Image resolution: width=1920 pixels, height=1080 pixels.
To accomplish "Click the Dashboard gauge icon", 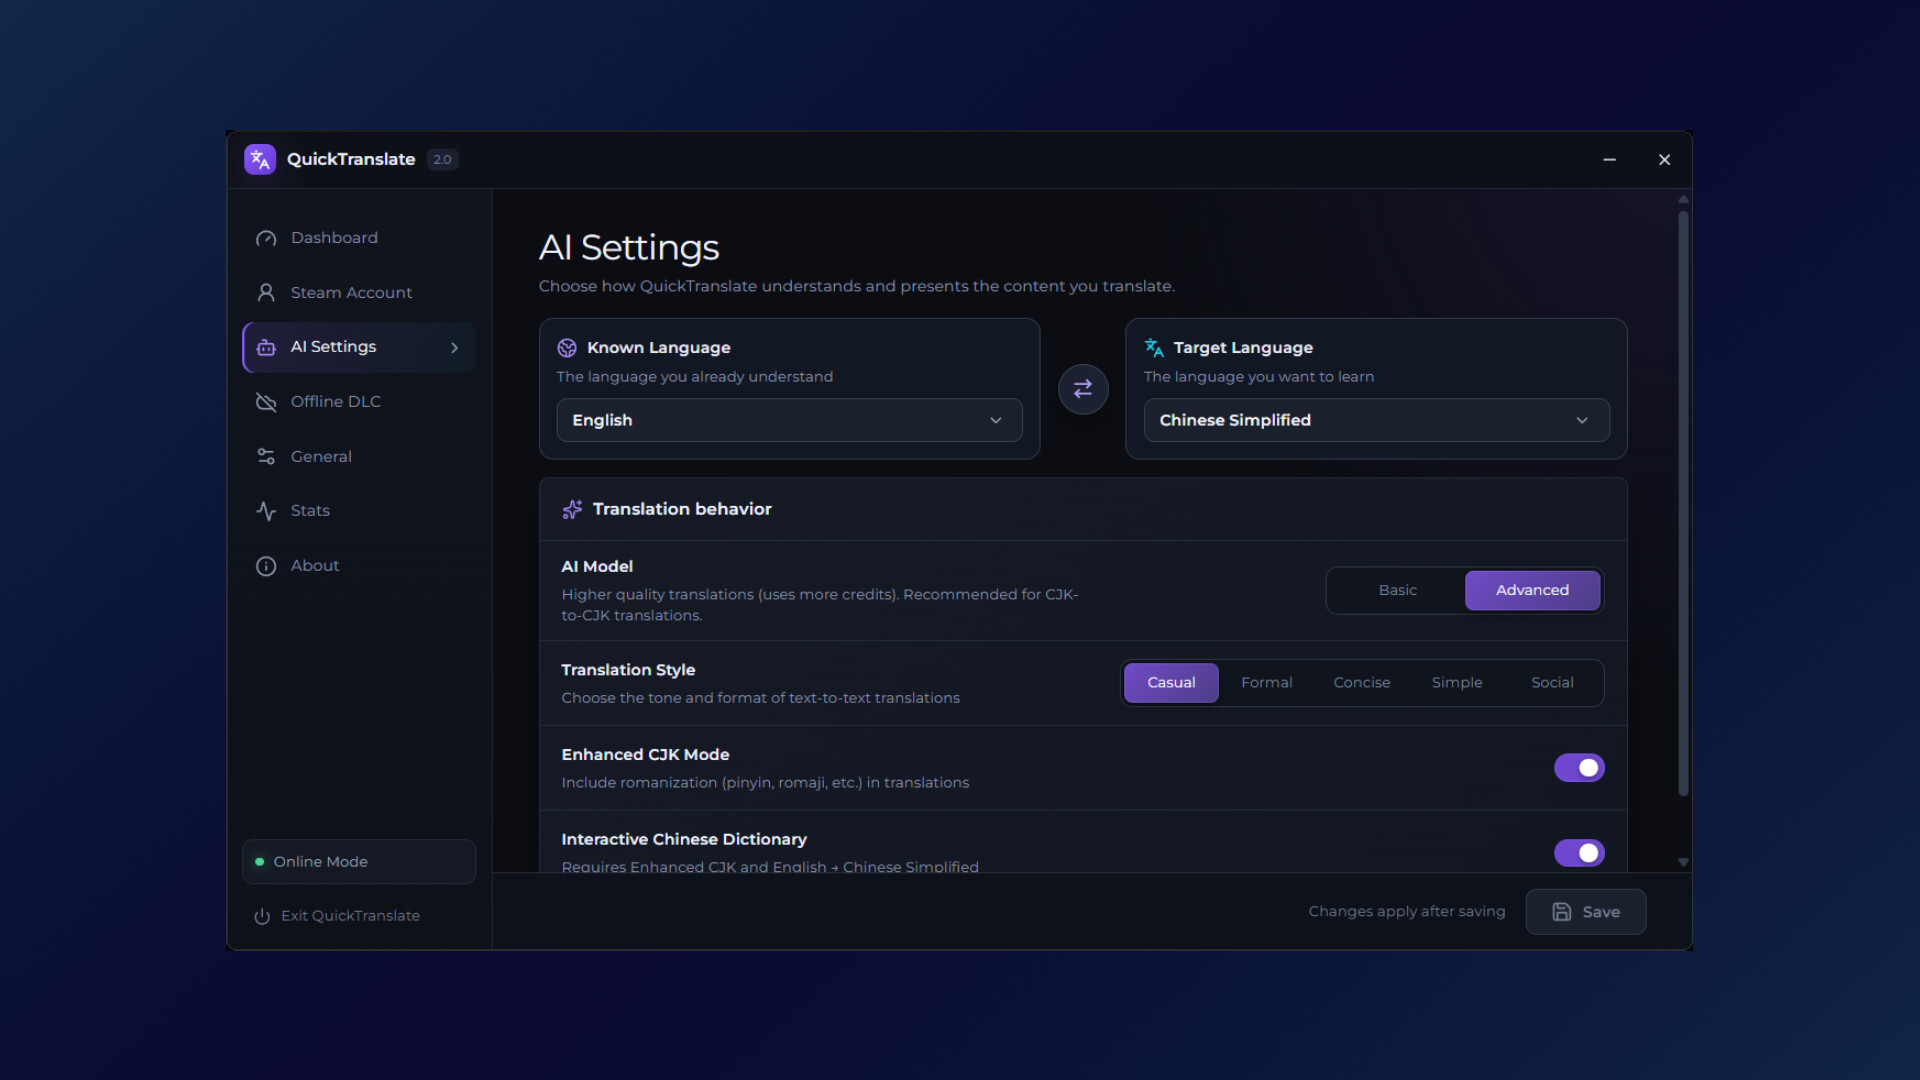I will [266, 238].
